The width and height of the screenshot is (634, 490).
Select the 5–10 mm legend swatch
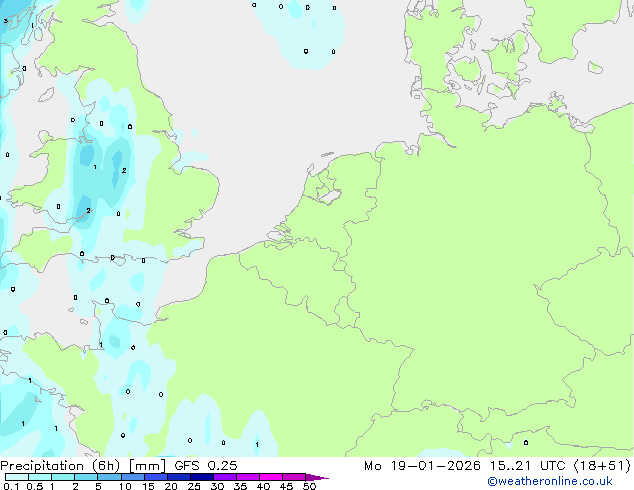pyautogui.click(x=109, y=477)
